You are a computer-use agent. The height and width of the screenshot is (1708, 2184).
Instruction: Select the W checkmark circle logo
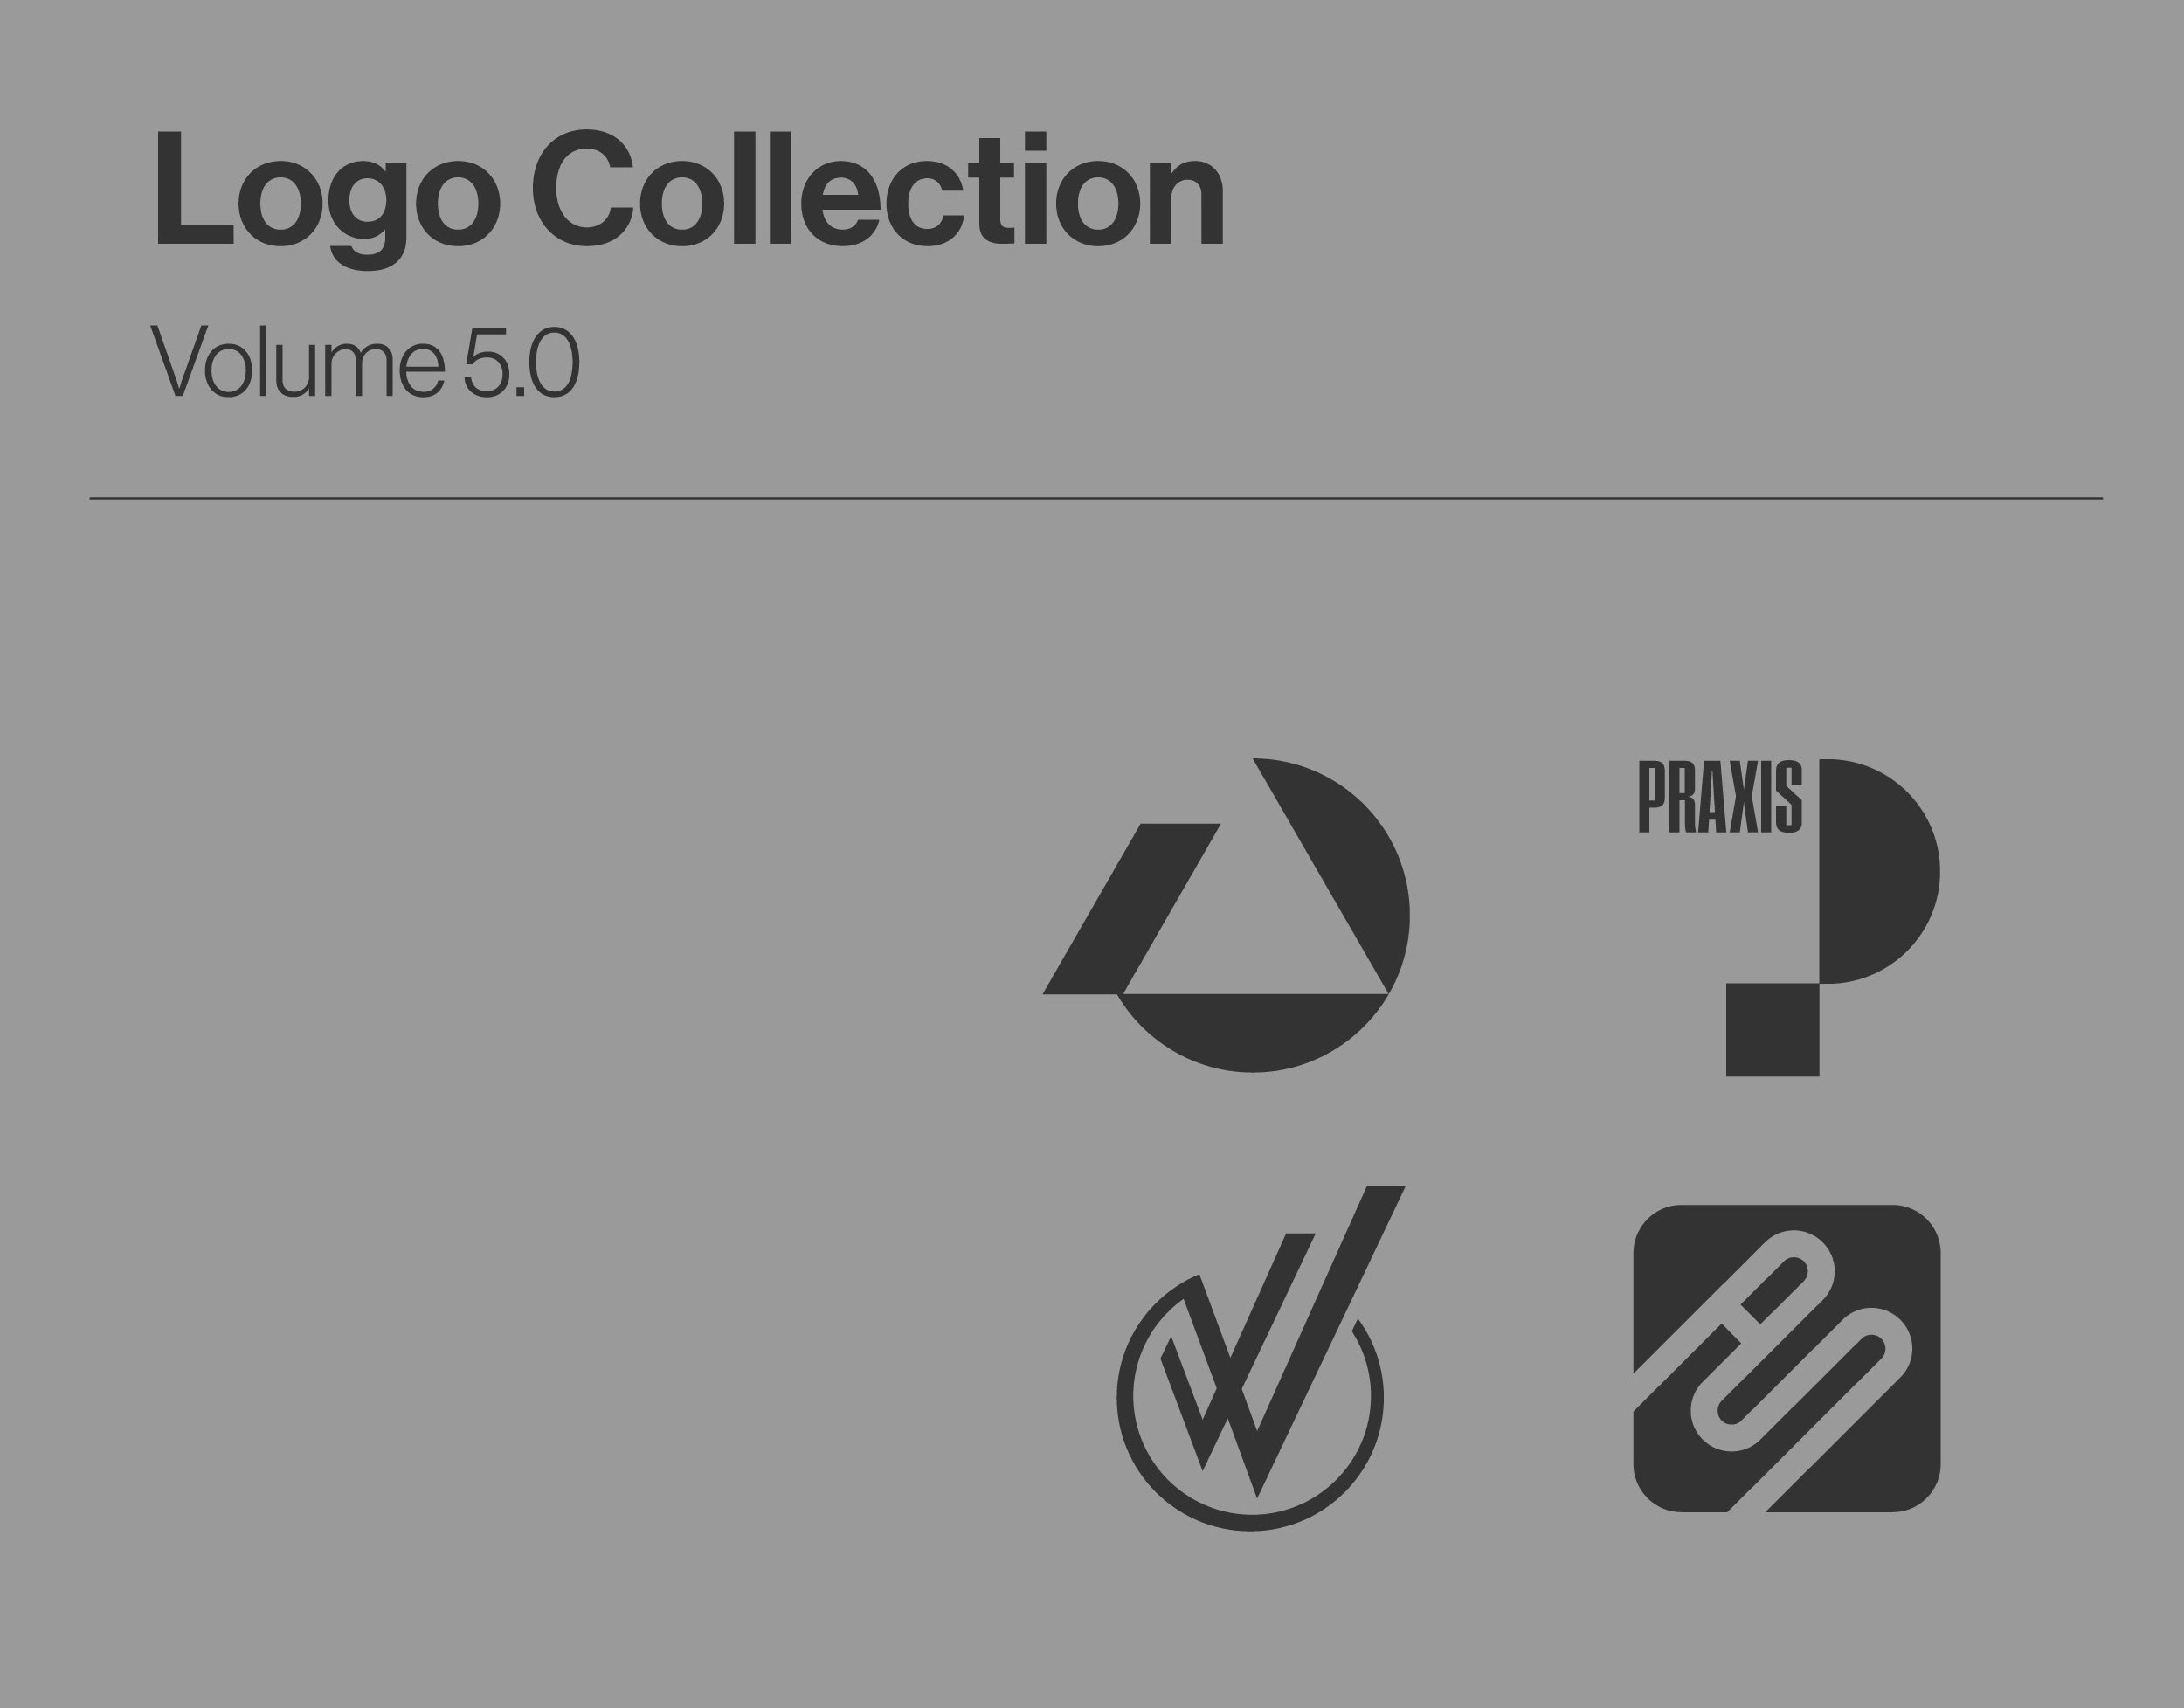pyautogui.click(x=1260, y=1358)
